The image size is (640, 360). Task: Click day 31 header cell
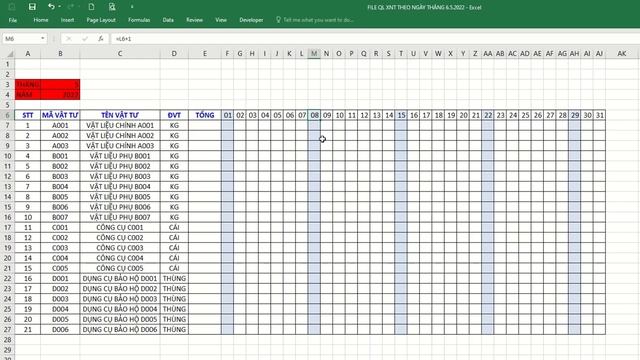coord(600,115)
